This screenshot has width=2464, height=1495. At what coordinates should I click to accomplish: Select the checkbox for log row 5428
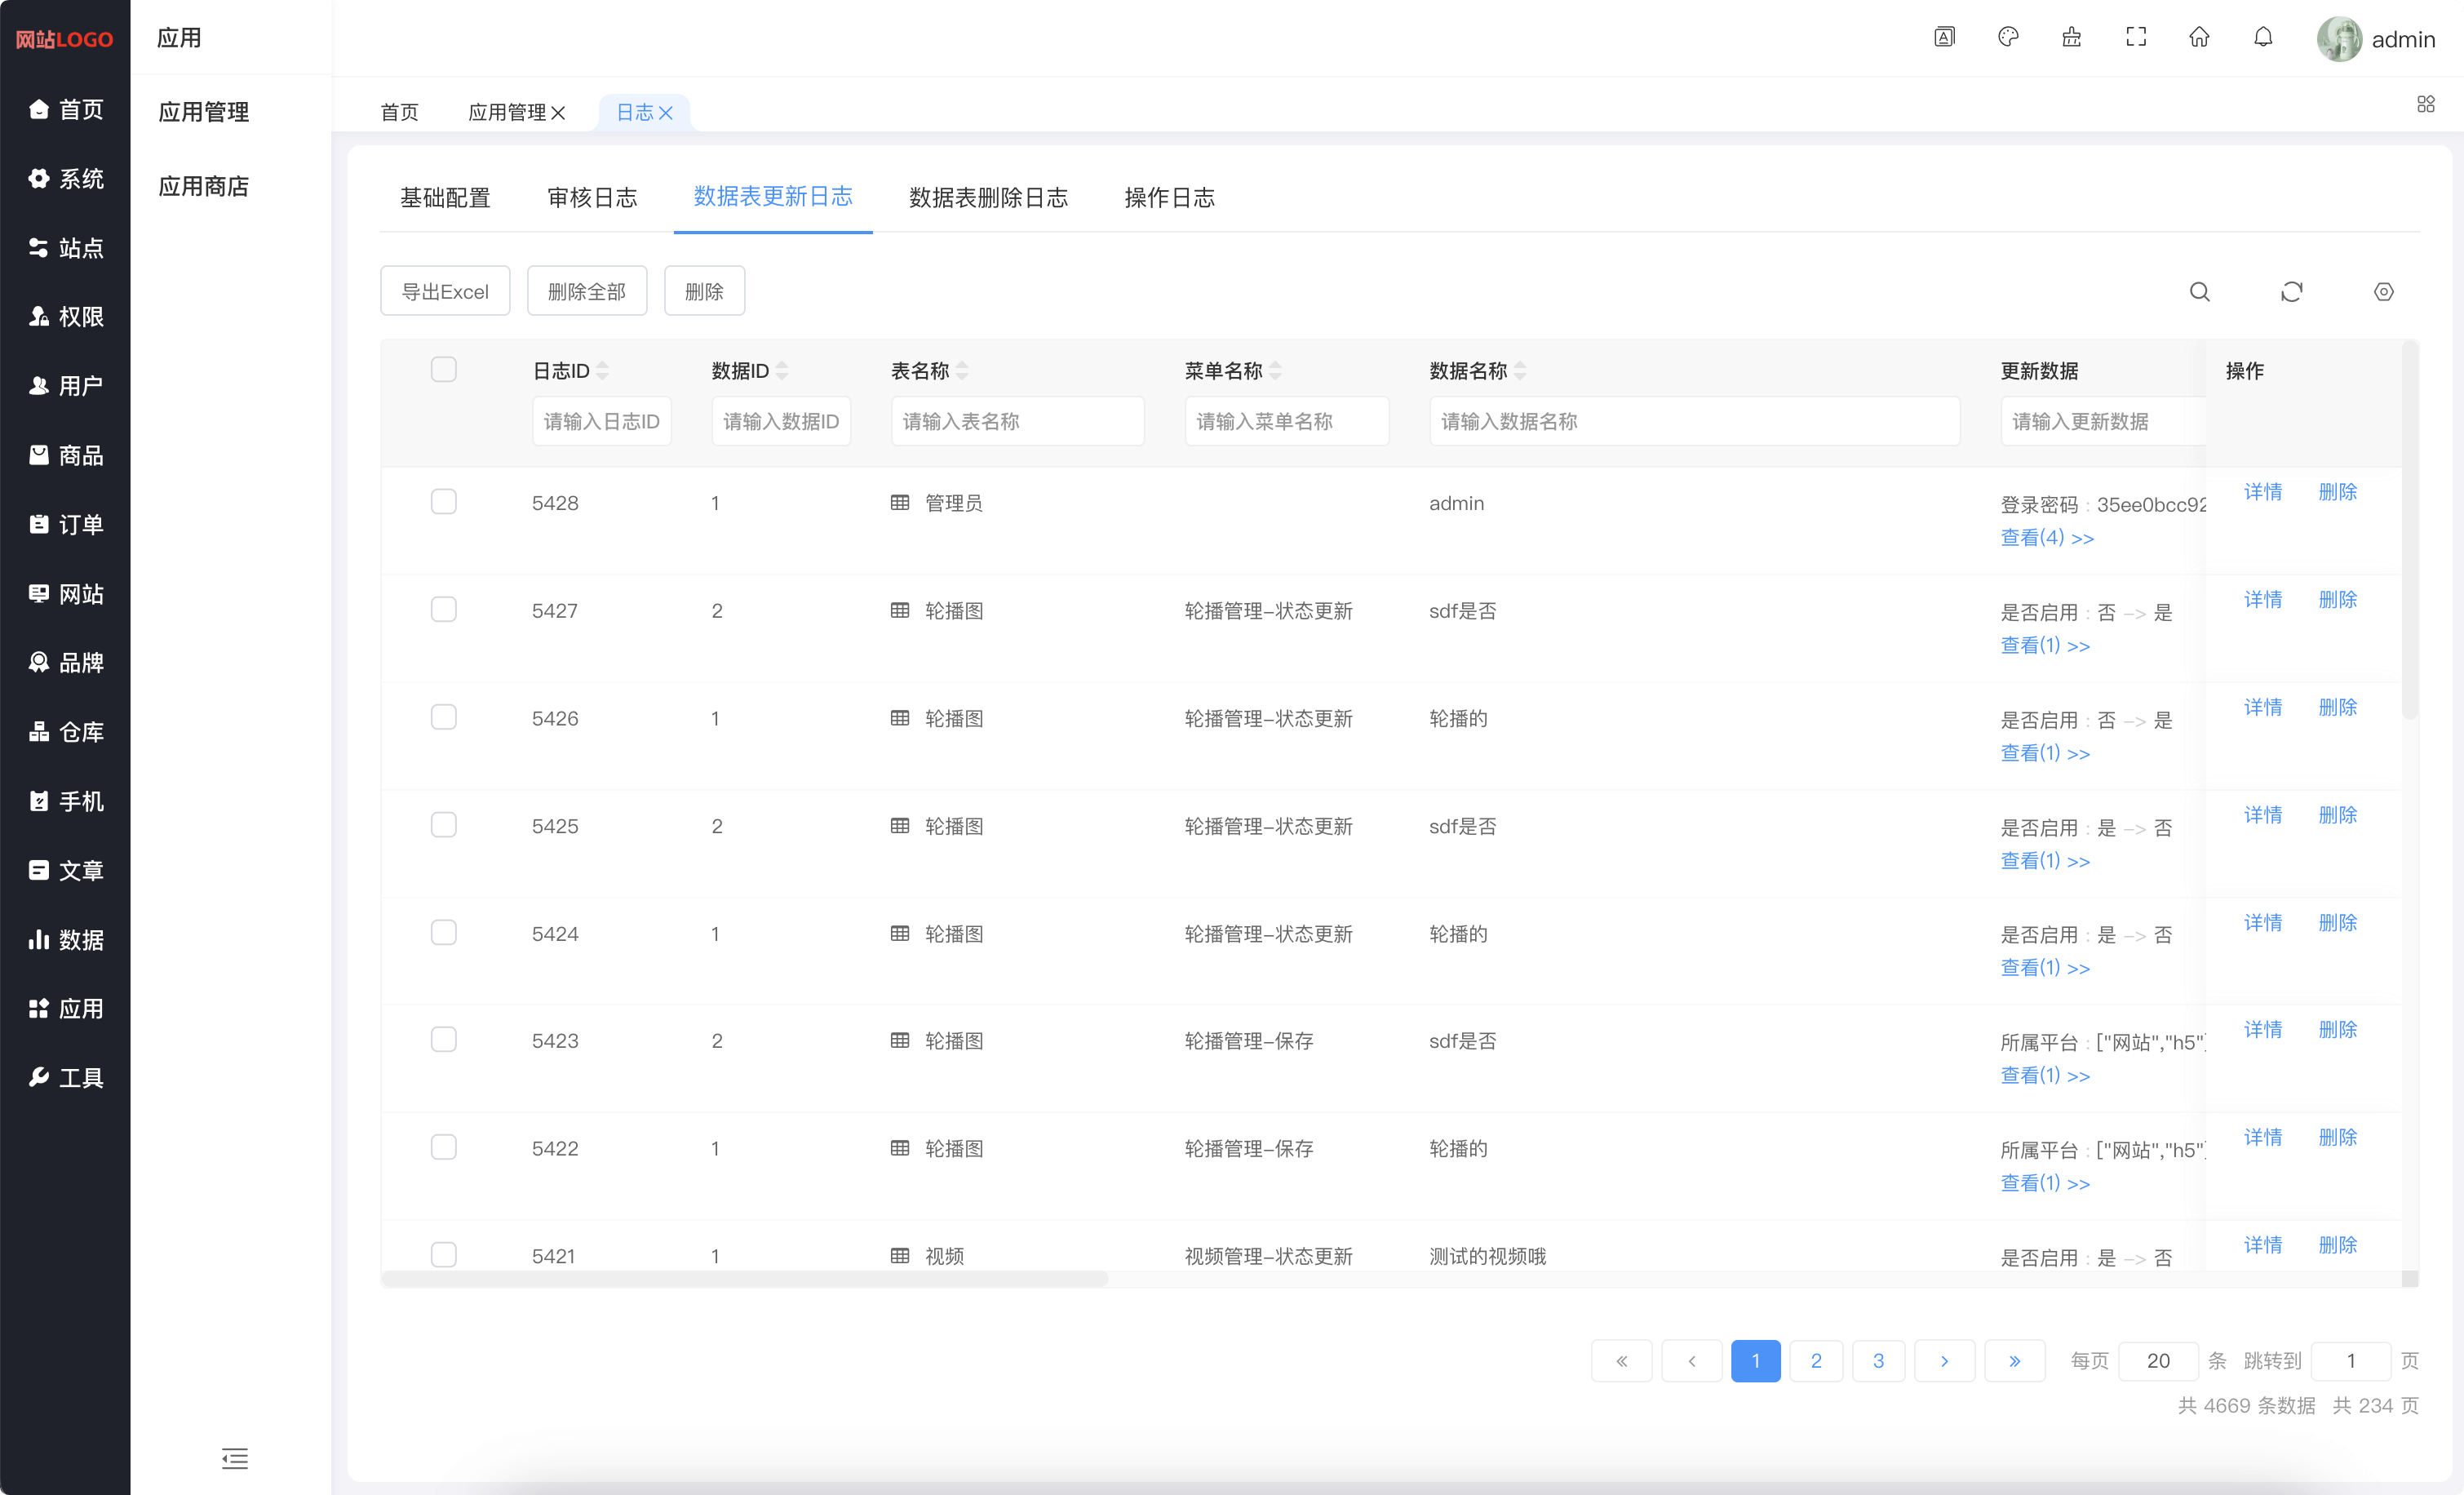click(x=443, y=501)
